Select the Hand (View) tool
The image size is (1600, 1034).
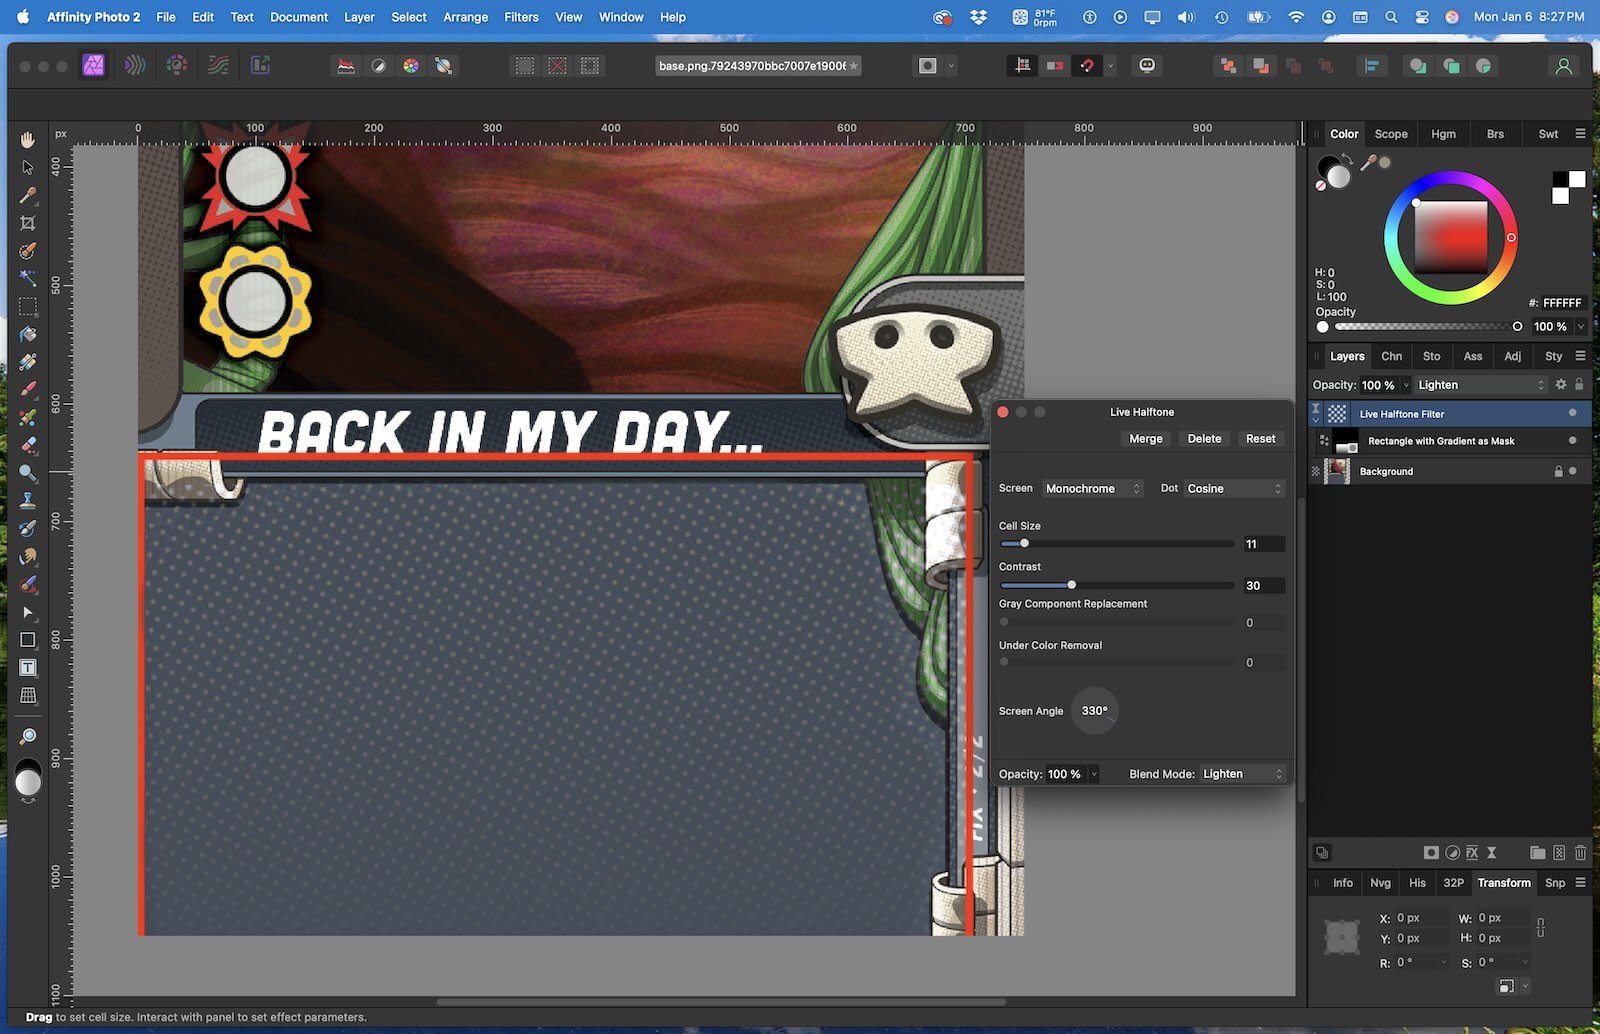(x=28, y=139)
